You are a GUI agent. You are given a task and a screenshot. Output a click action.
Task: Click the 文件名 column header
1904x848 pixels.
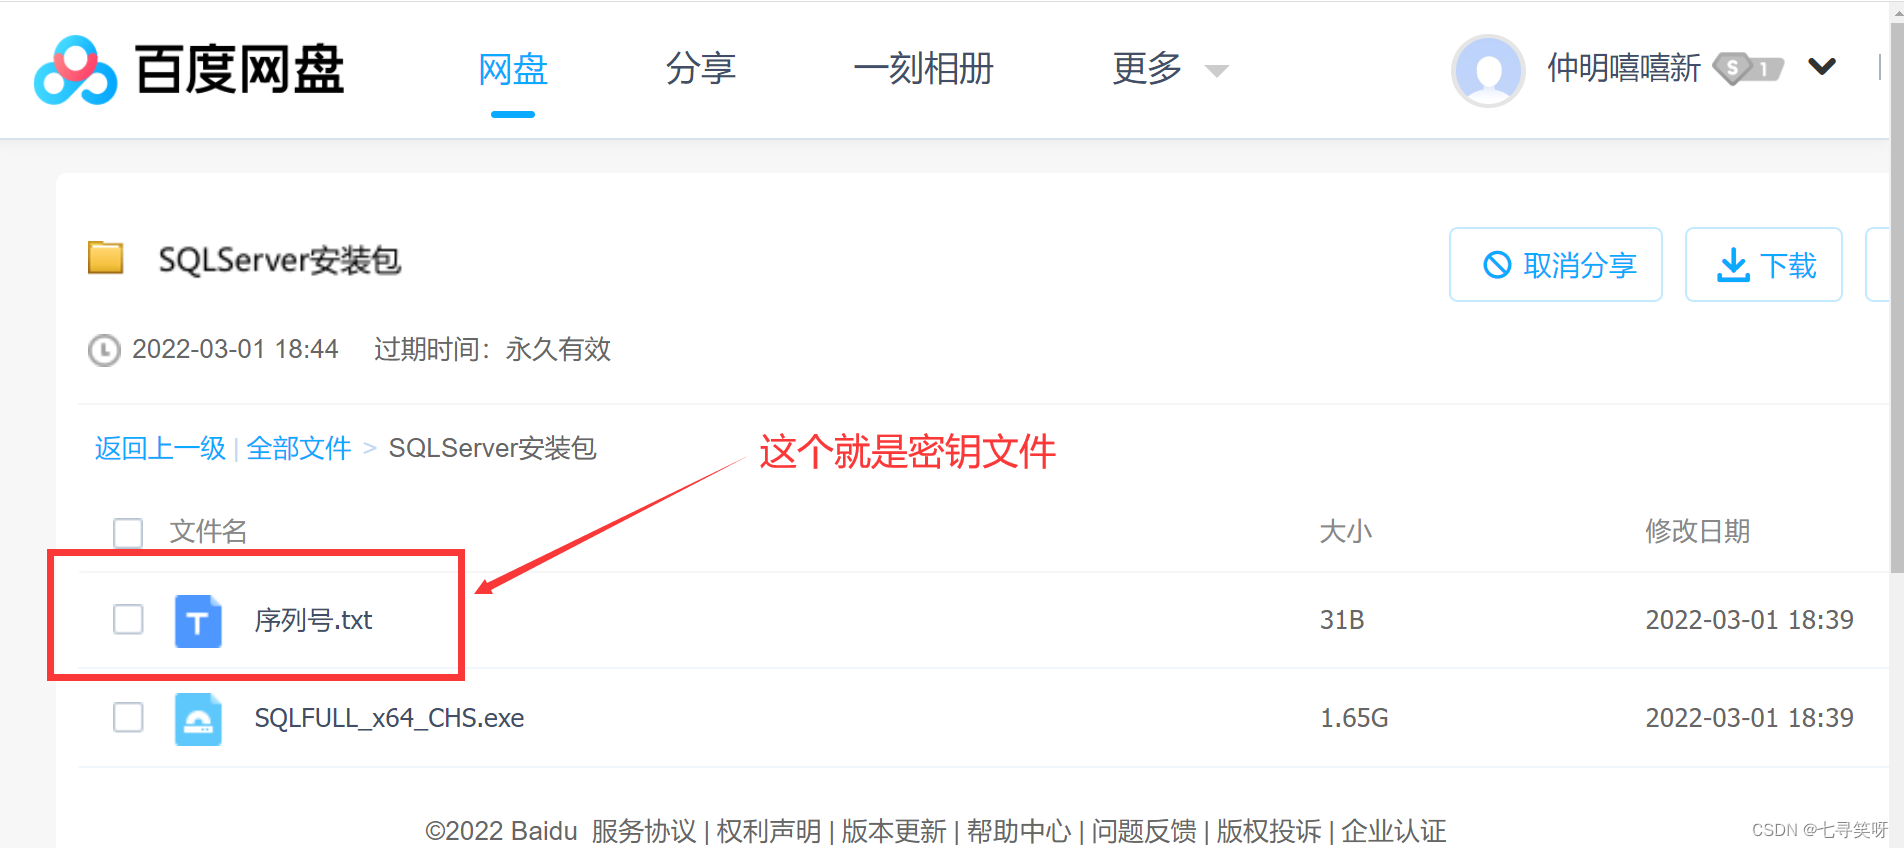coord(208,531)
